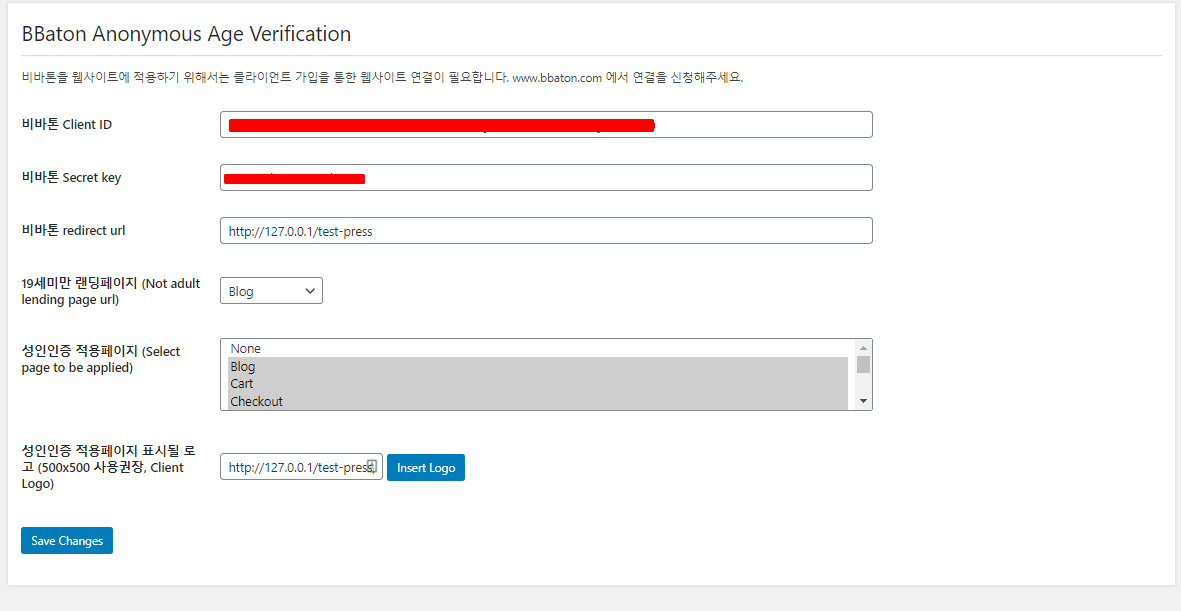1181x611 pixels.
Task: Click the 성인인증 적용페이지 Select page label
Action: pyautogui.click(x=101, y=359)
